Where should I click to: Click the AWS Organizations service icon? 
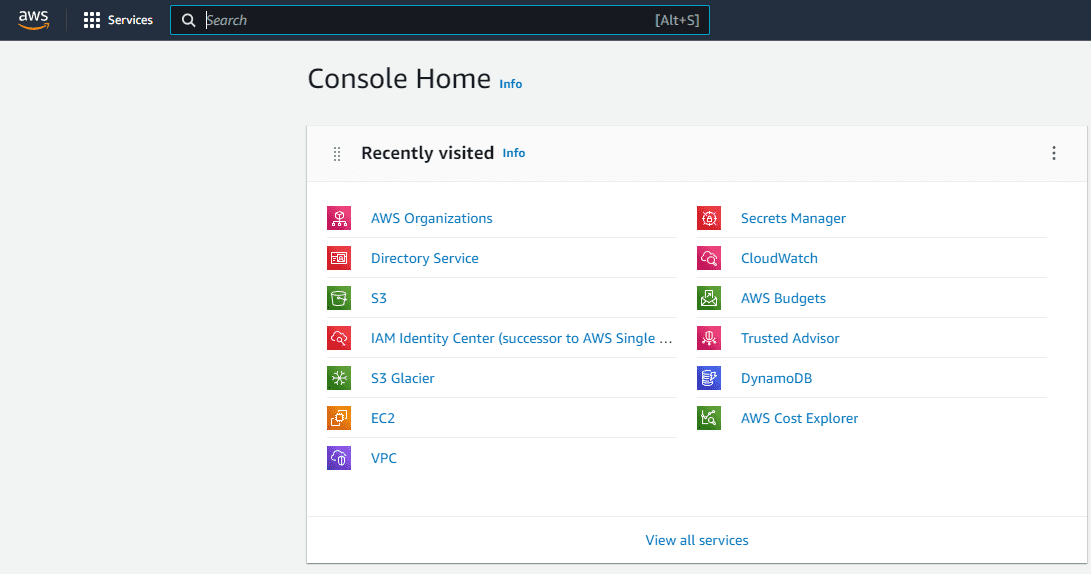pos(339,218)
